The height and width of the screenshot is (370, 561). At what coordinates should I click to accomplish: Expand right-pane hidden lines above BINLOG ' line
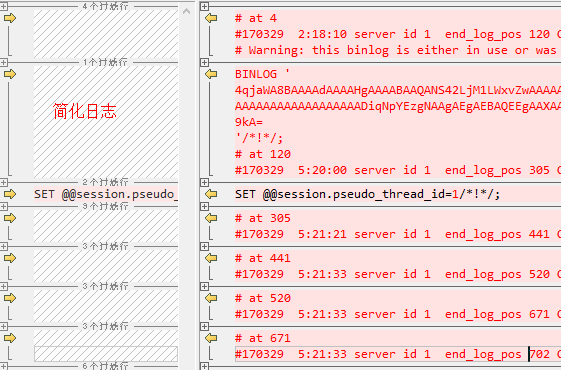point(204,62)
